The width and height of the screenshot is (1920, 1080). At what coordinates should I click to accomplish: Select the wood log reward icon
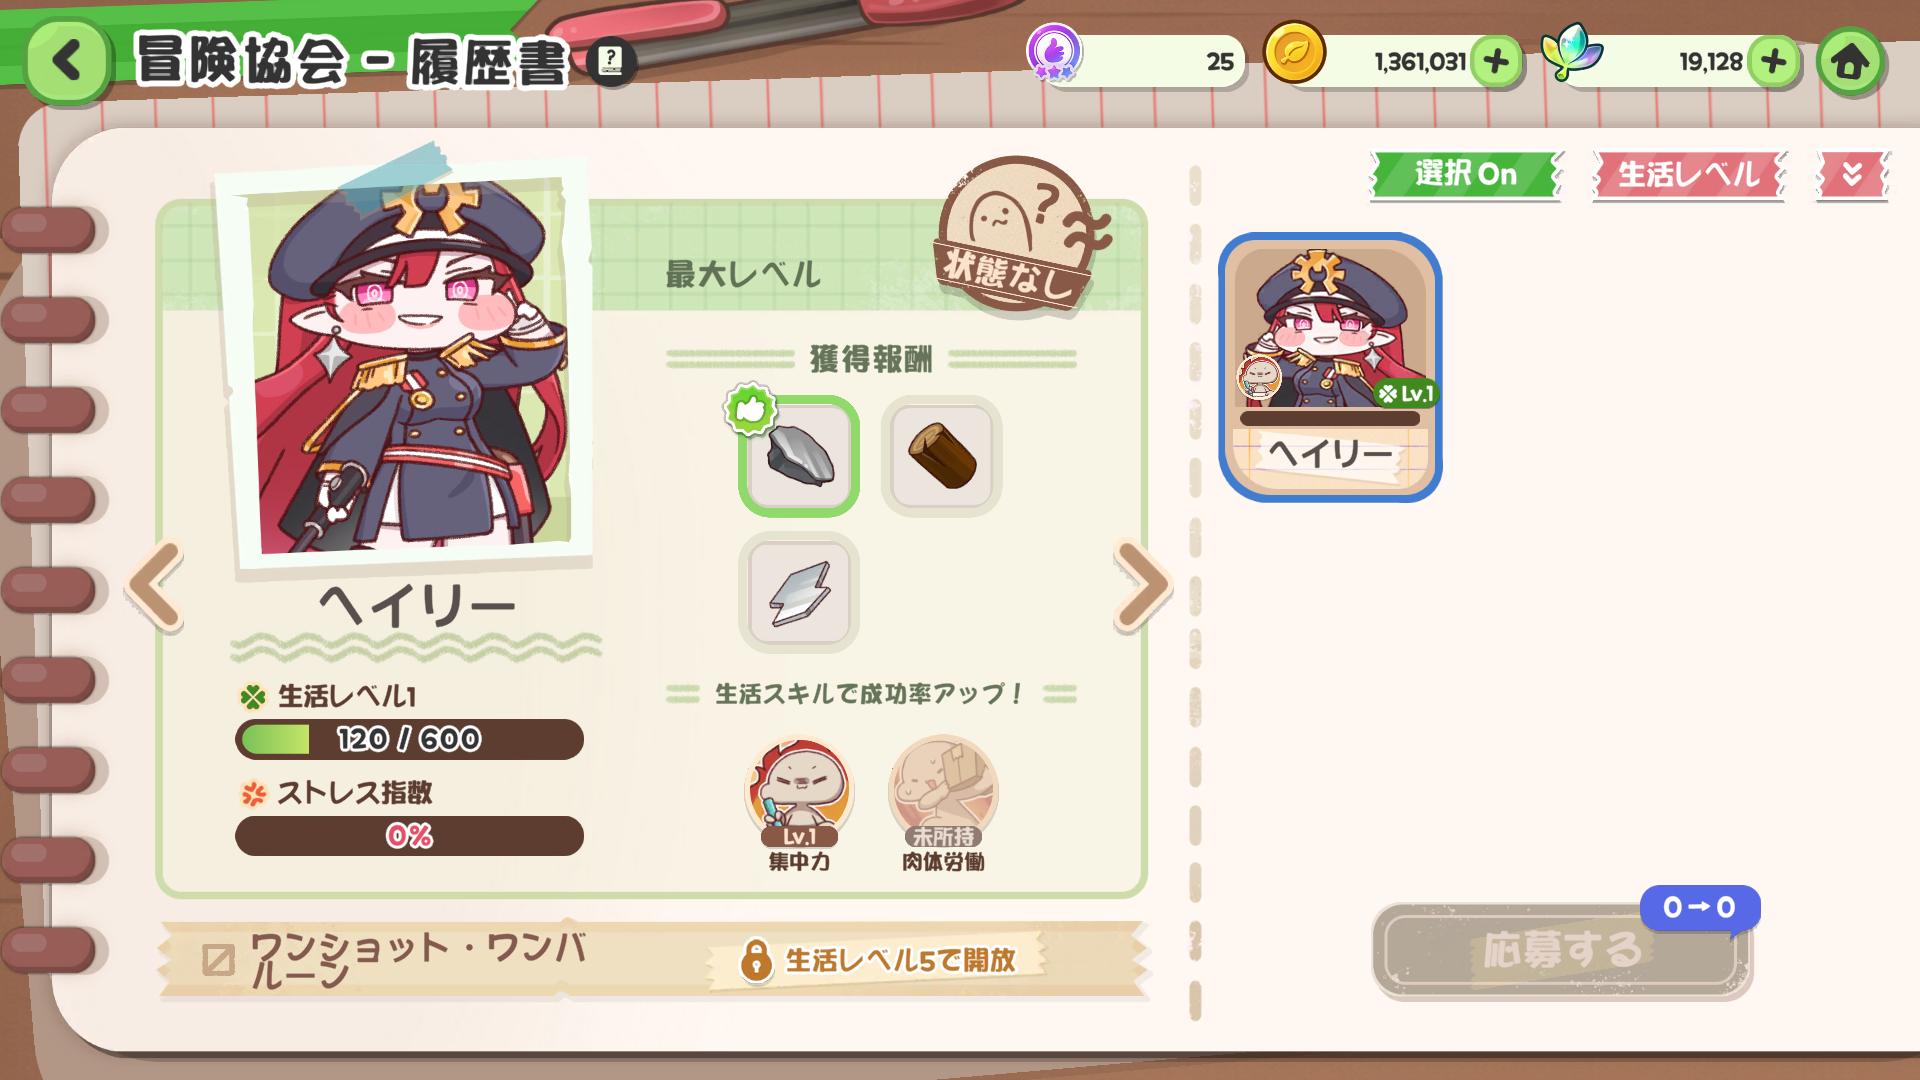(941, 456)
